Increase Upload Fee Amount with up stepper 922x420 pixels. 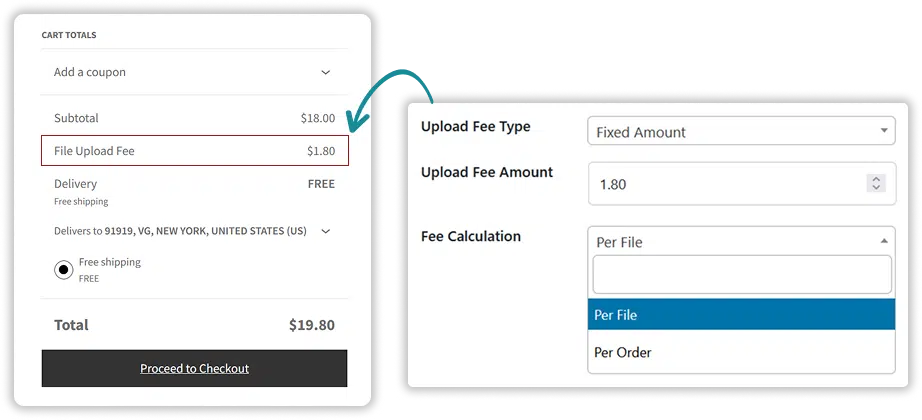coord(876,178)
